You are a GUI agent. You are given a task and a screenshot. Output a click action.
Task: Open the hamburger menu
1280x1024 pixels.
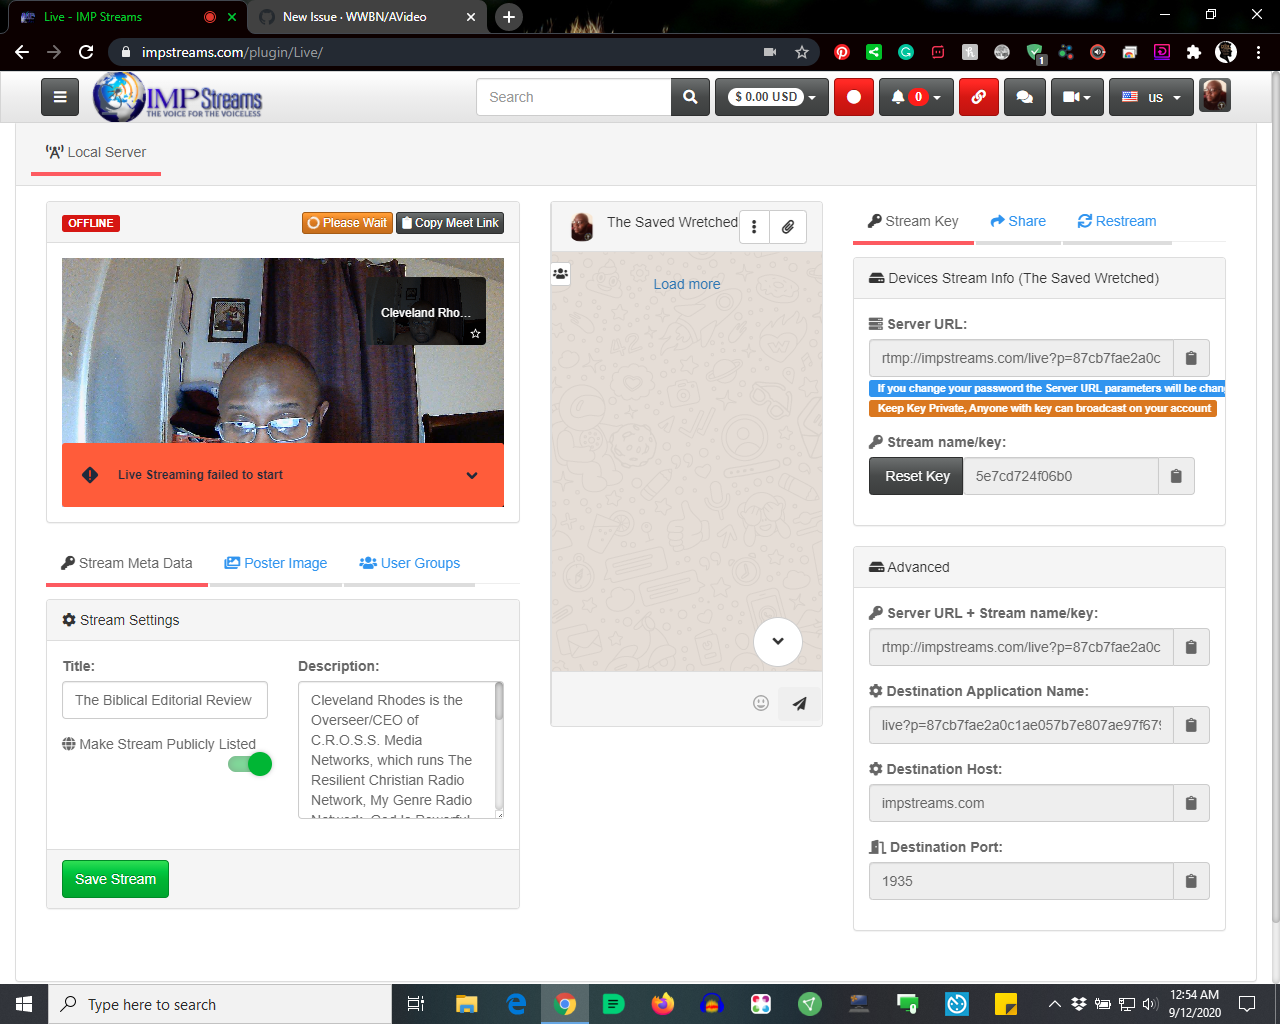59,96
